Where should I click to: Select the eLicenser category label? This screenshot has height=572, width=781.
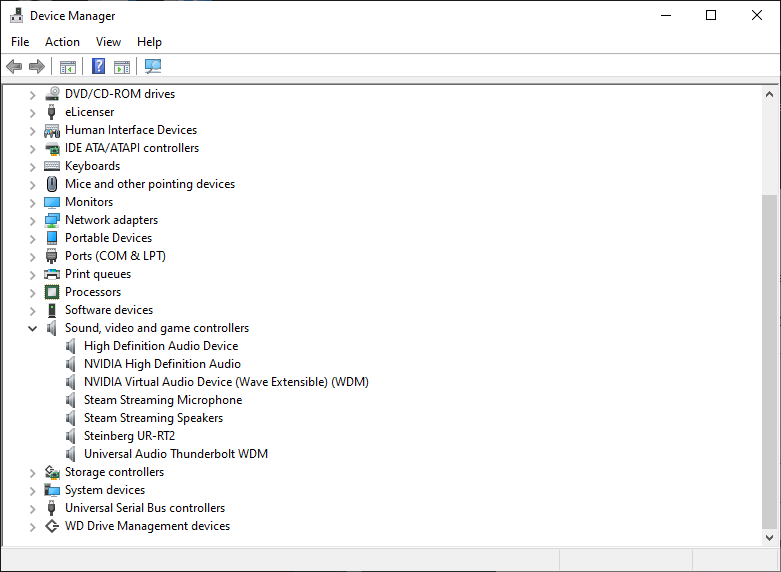pos(90,112)
